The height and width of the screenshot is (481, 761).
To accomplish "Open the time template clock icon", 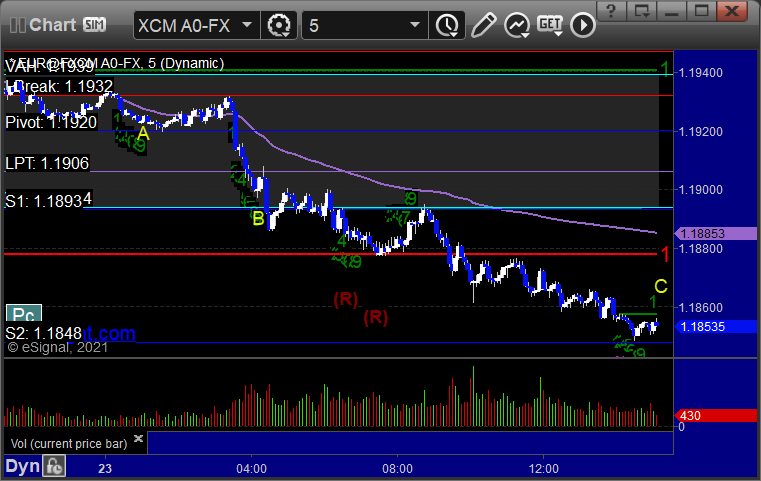I will coord(447,25).
